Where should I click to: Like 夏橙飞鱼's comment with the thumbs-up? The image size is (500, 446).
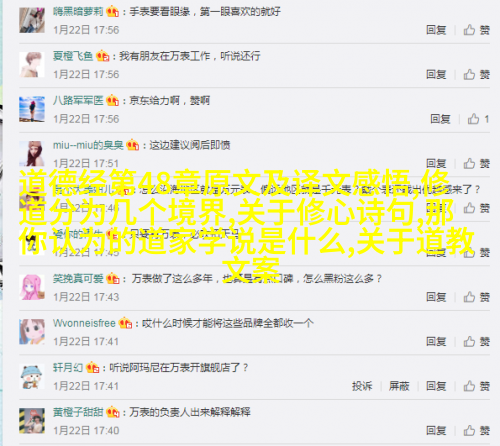pyautogui.click(x=477, y=74)
